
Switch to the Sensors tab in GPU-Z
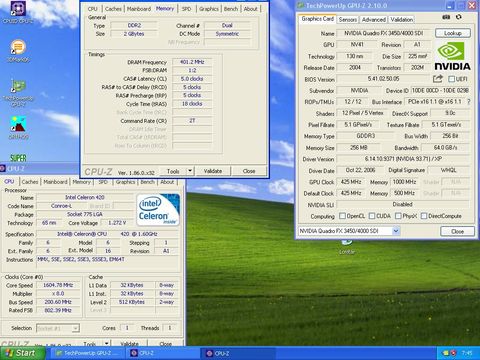click(347, 20)
